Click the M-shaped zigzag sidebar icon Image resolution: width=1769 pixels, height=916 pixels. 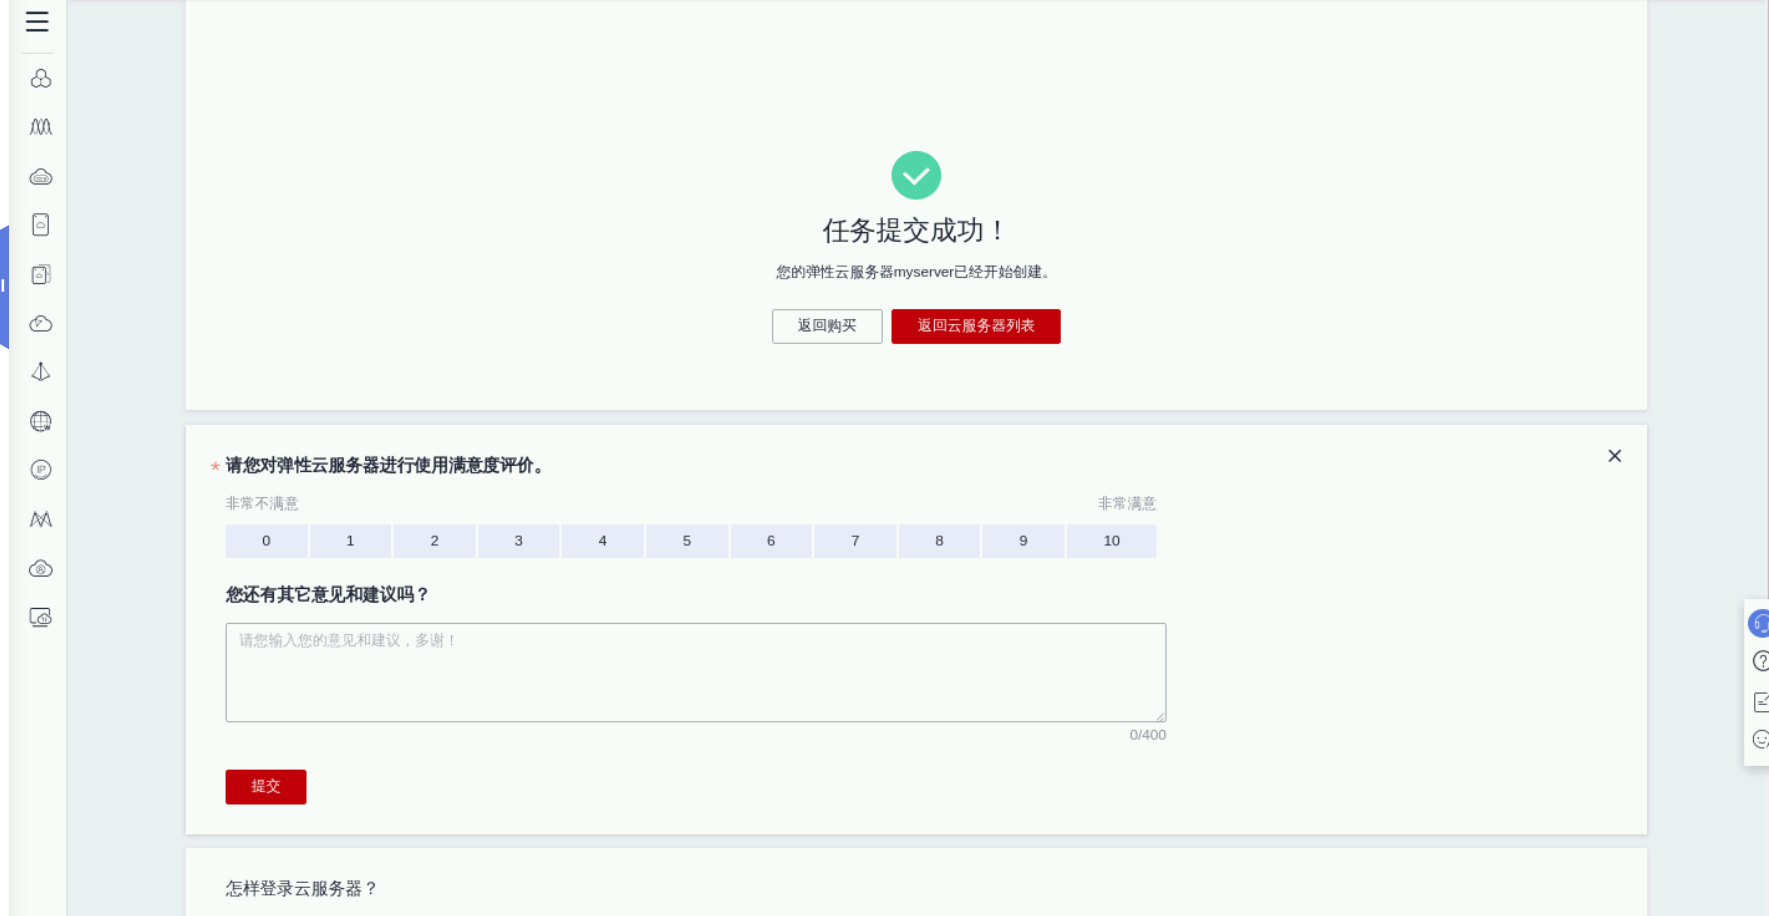tap(40, 519)
